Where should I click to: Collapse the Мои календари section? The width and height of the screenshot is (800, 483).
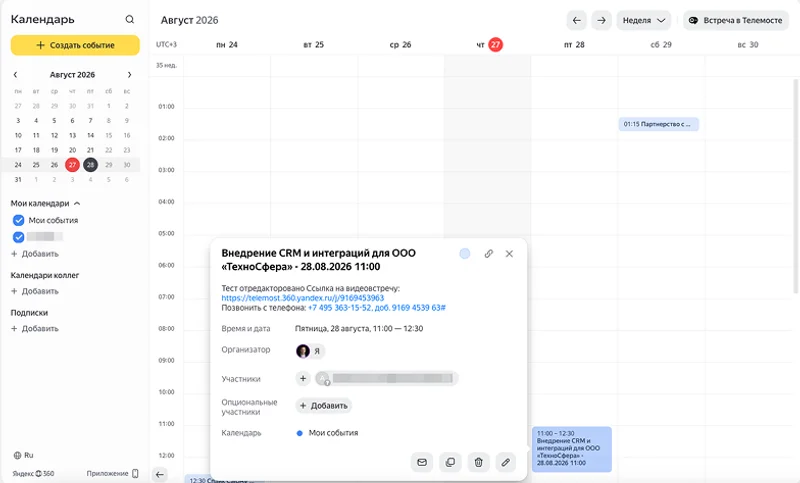(77, 204)
